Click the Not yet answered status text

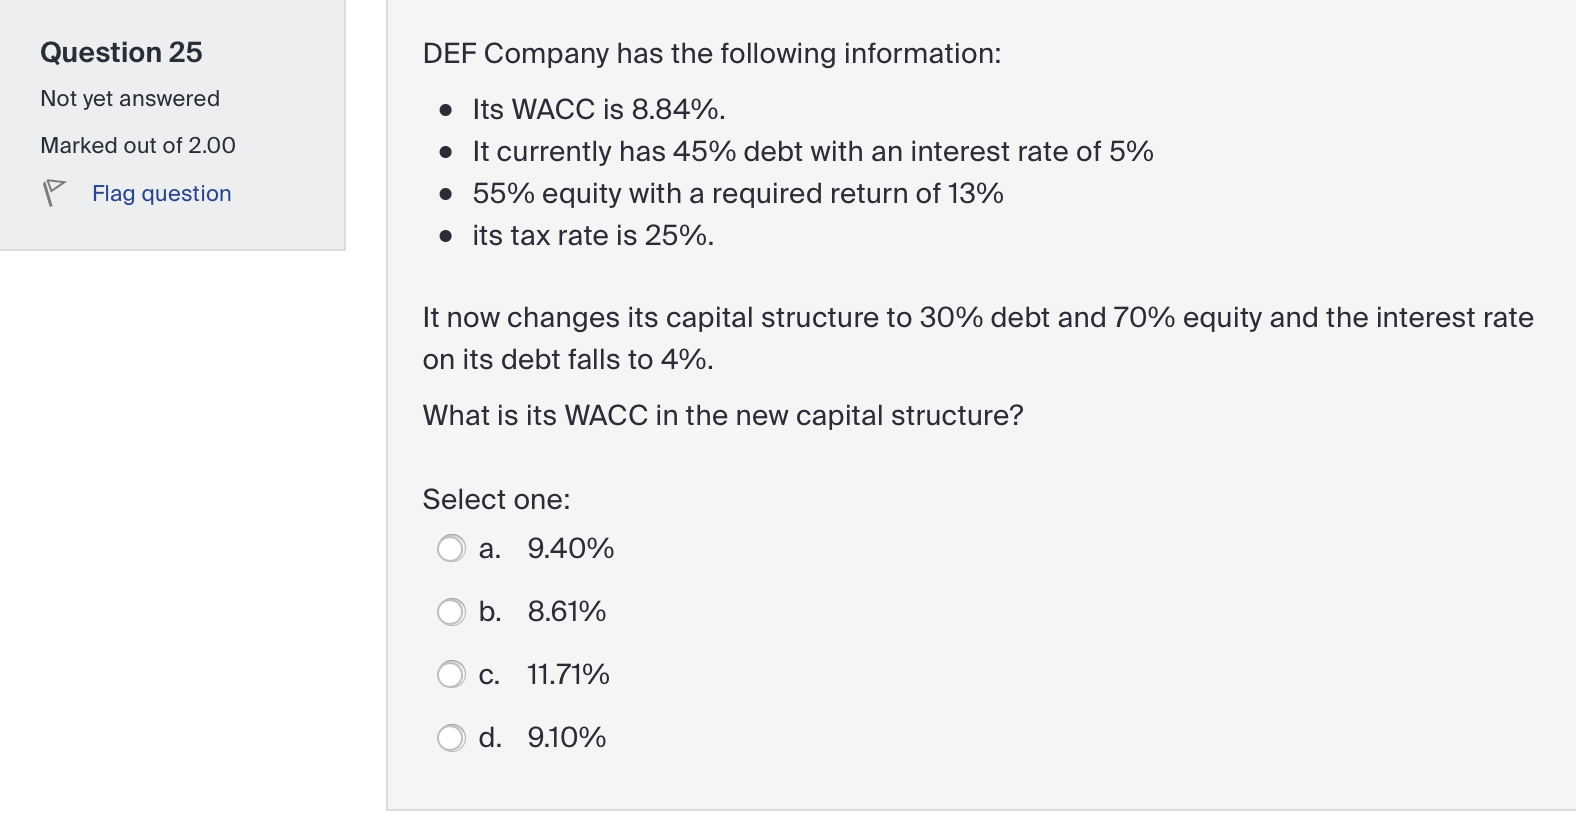click(129, 98)
